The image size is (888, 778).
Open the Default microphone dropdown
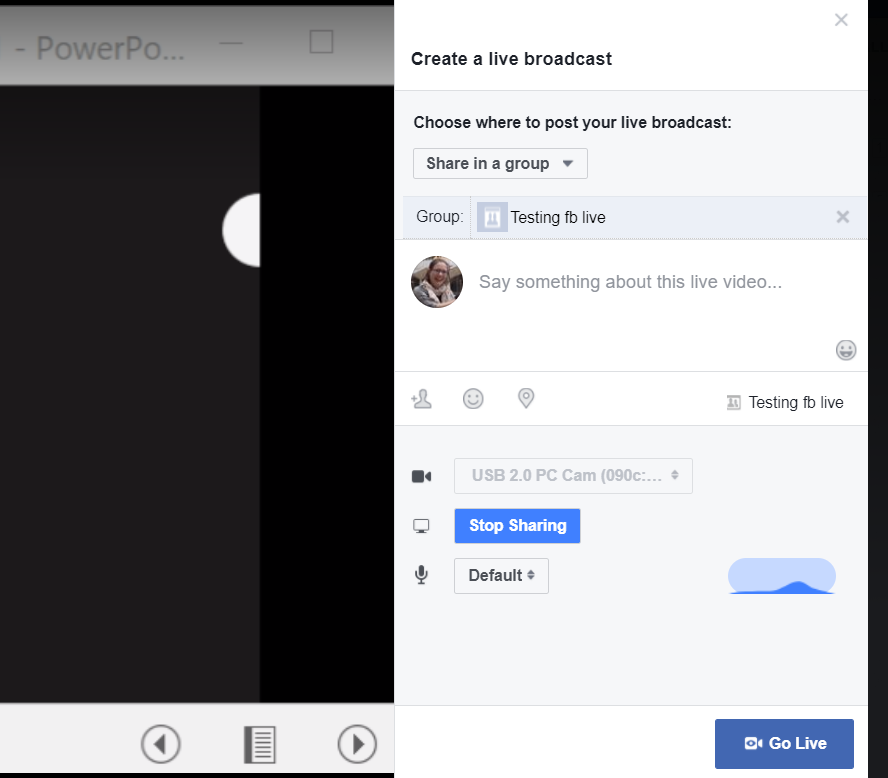501,576
